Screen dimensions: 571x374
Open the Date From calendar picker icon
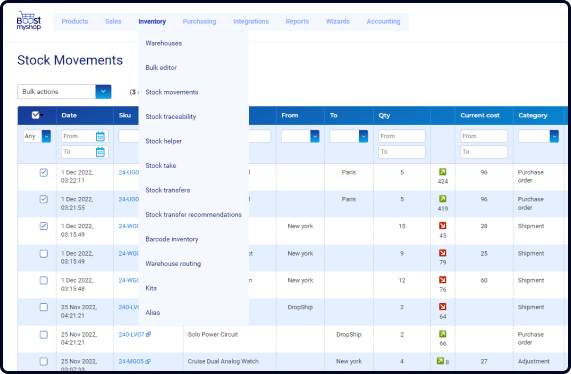pos(100,136)
